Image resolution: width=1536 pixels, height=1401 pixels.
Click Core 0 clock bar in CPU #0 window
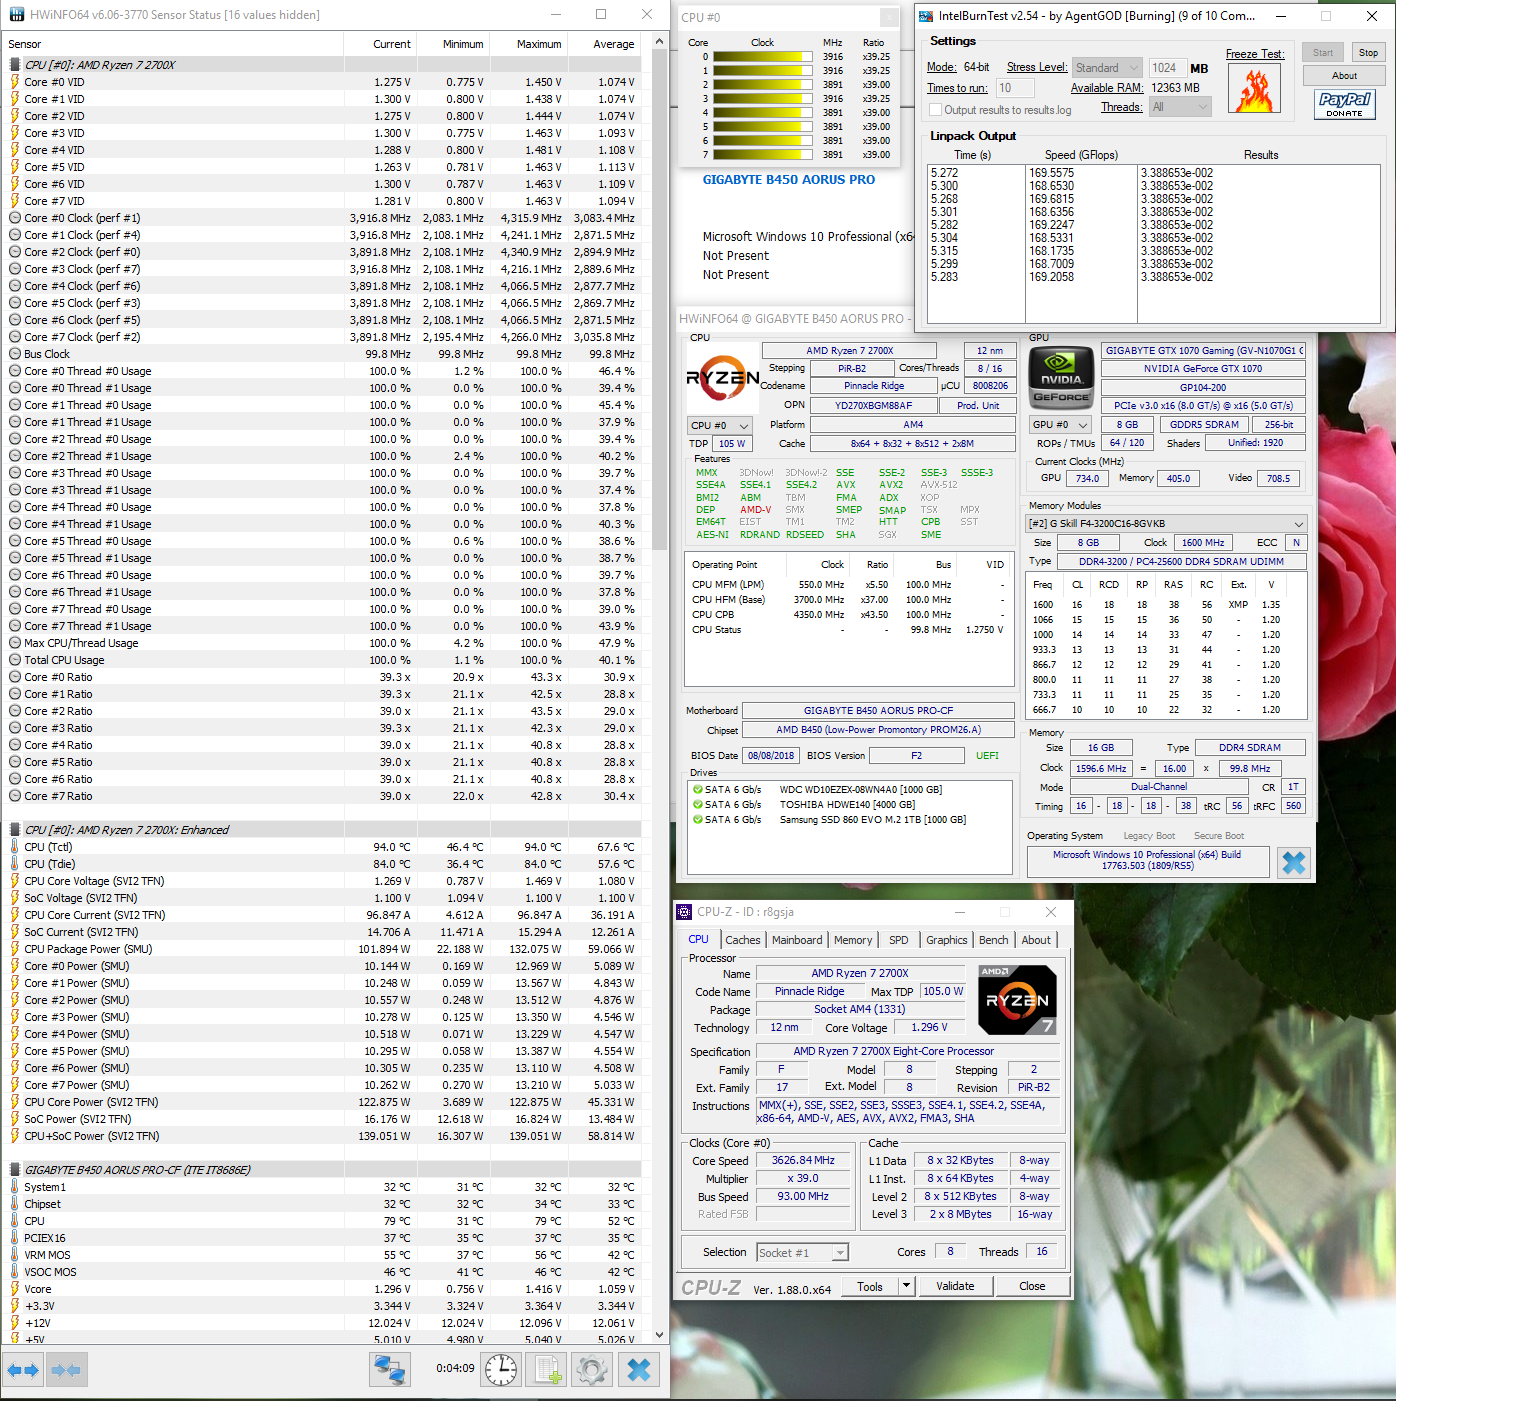coord(762,57)
